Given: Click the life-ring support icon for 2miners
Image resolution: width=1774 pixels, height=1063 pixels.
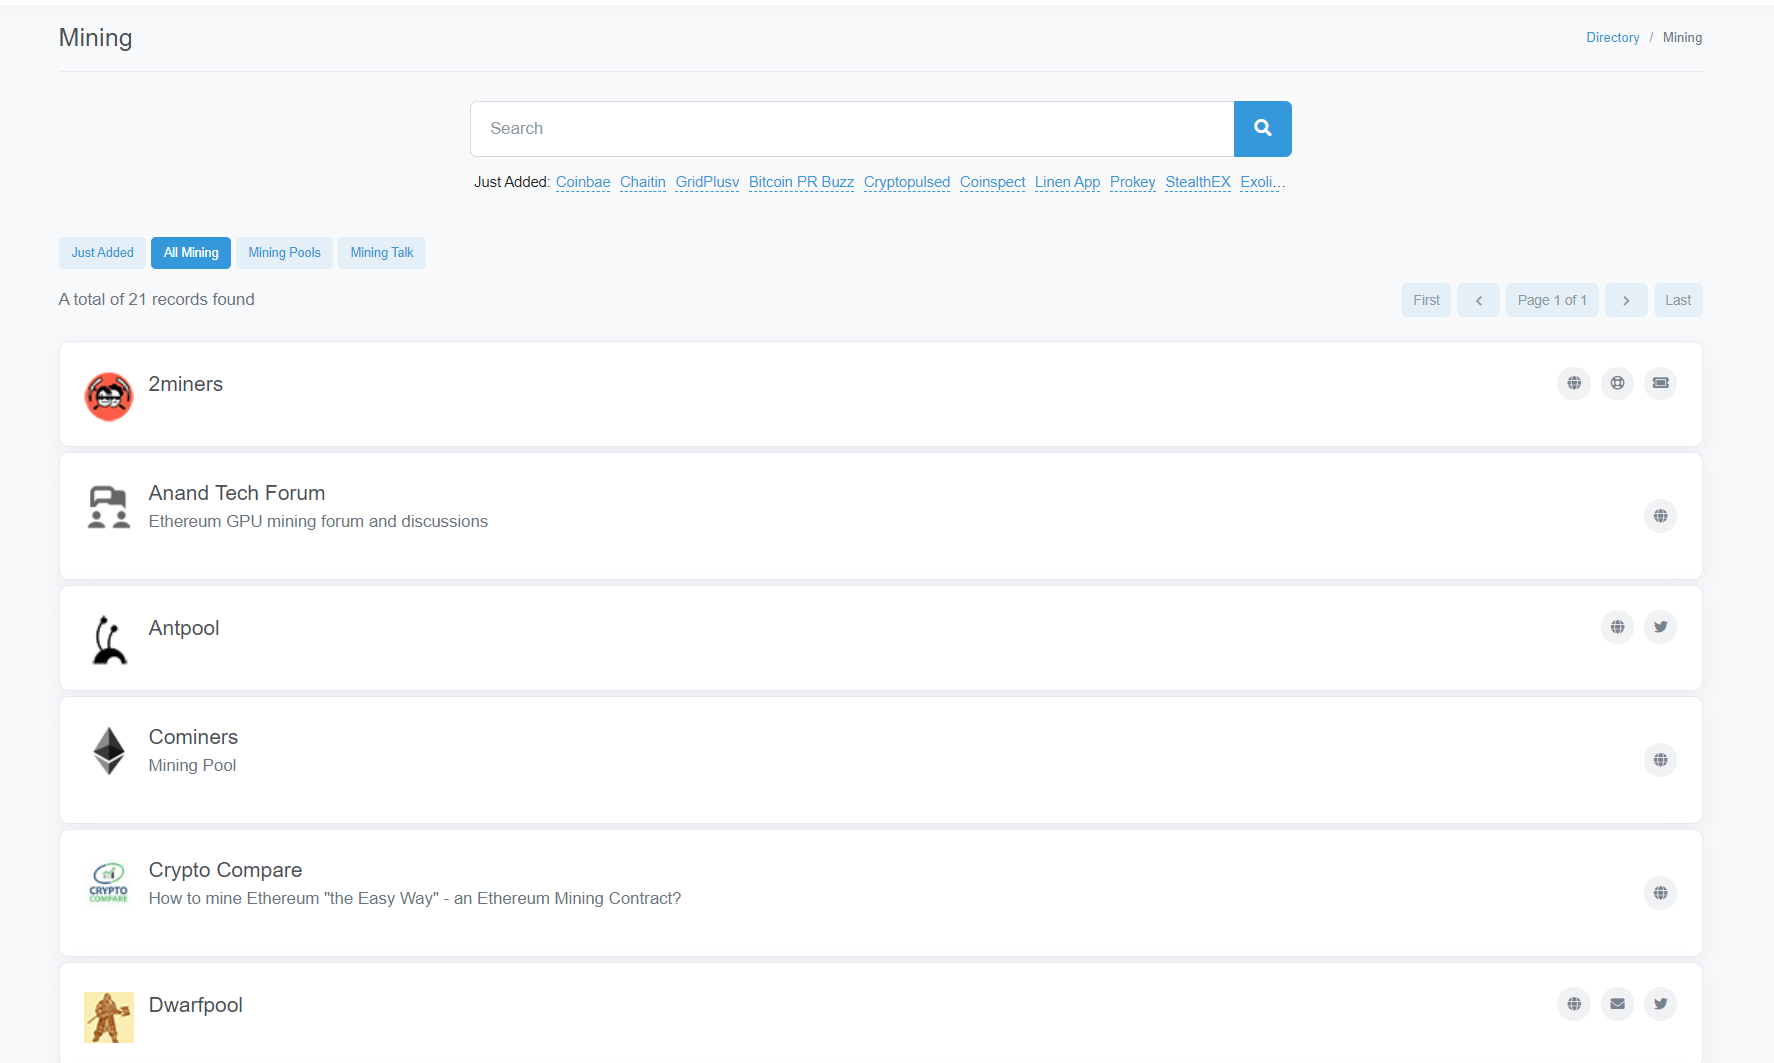Looking at the screenshot, I should coord(1617,383).
